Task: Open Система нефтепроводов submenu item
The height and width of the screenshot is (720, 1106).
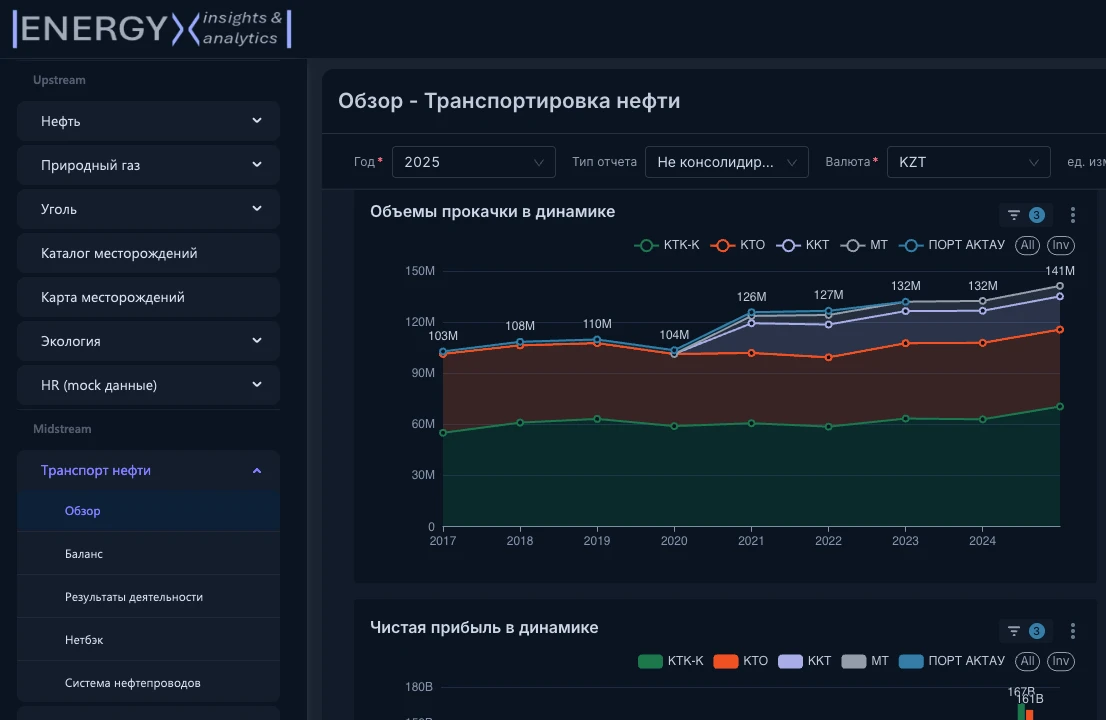Action: pyautogui.click(x=149, y=683)
